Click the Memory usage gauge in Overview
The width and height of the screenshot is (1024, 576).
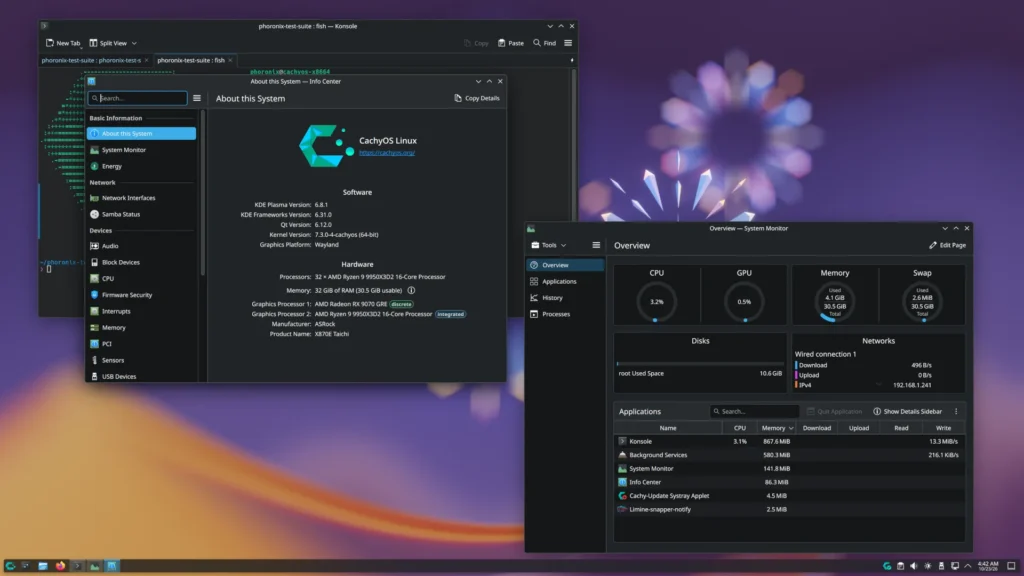coord(834,302)
